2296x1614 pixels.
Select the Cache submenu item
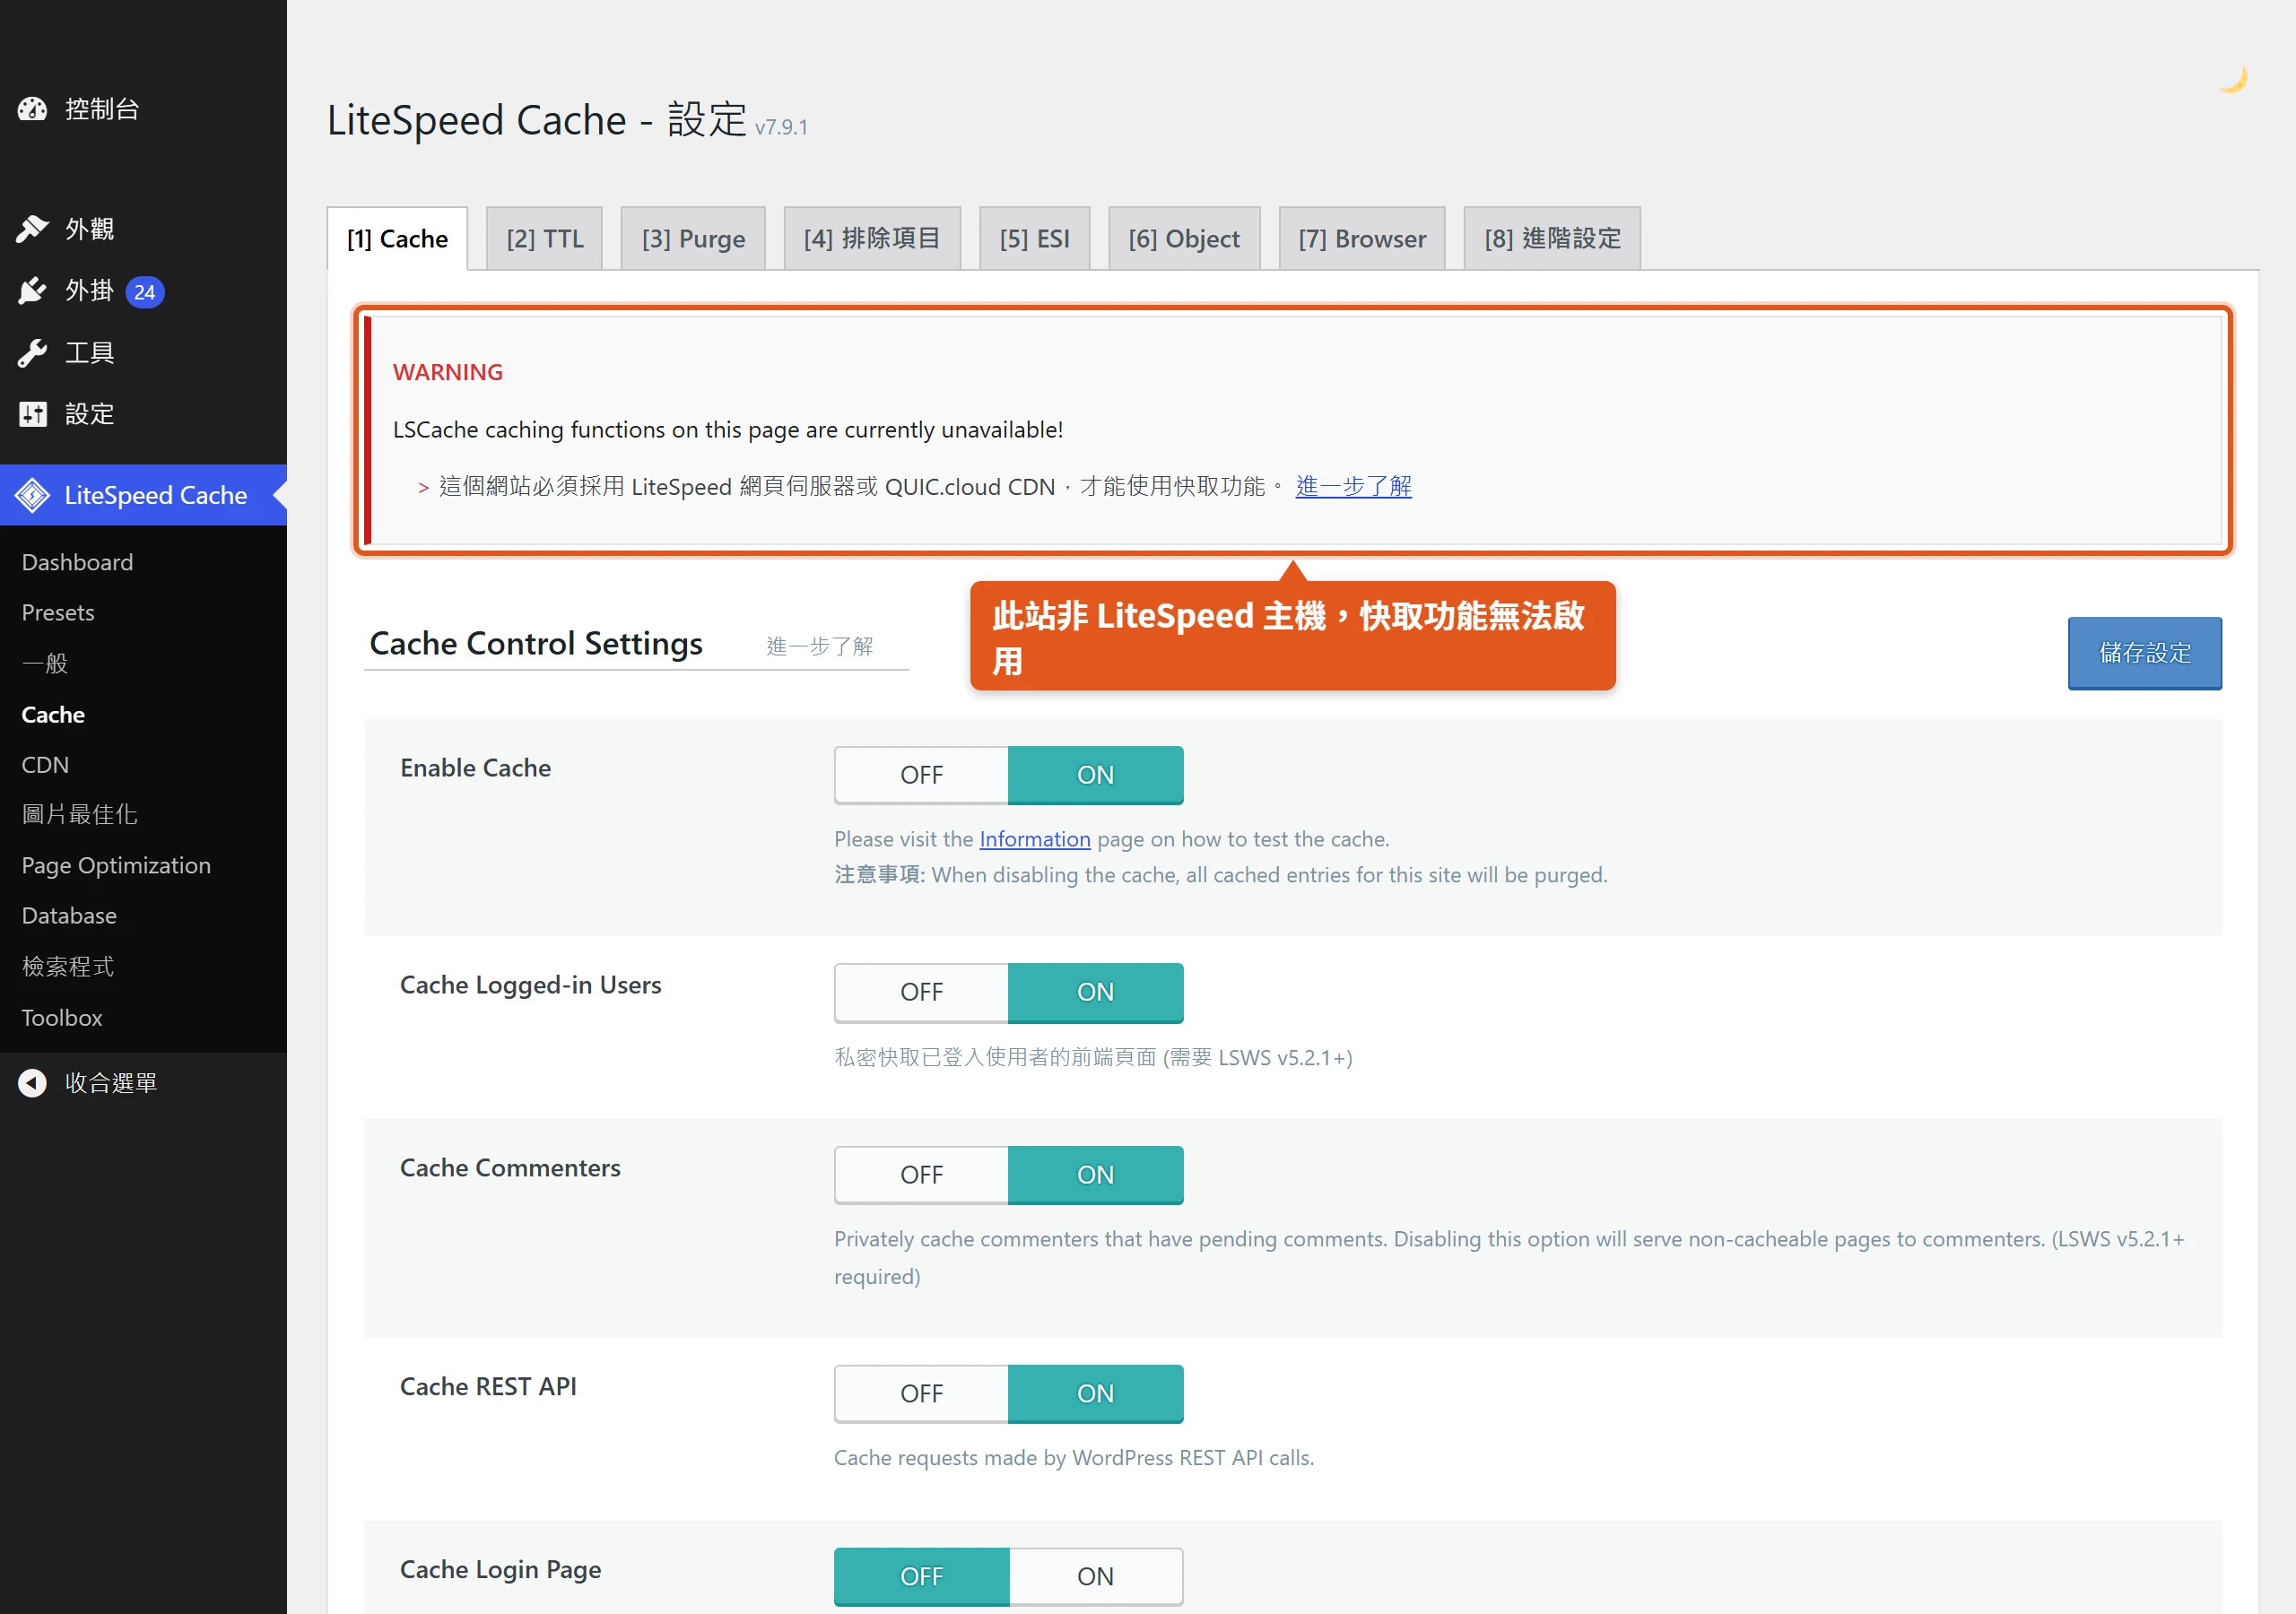tap(53, 714)
